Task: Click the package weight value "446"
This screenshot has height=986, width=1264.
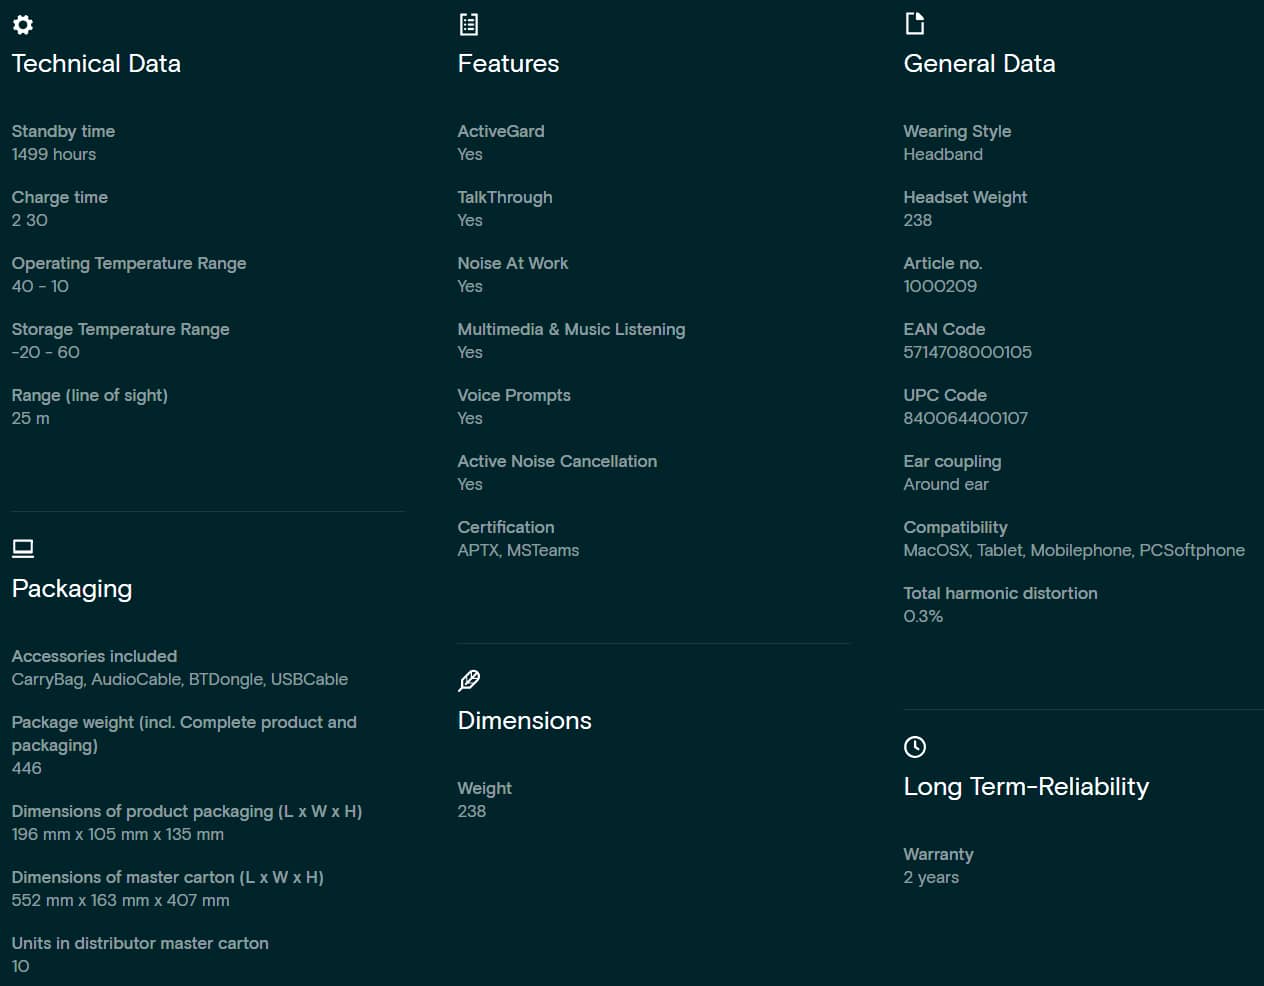Action: tap(27, 768)
